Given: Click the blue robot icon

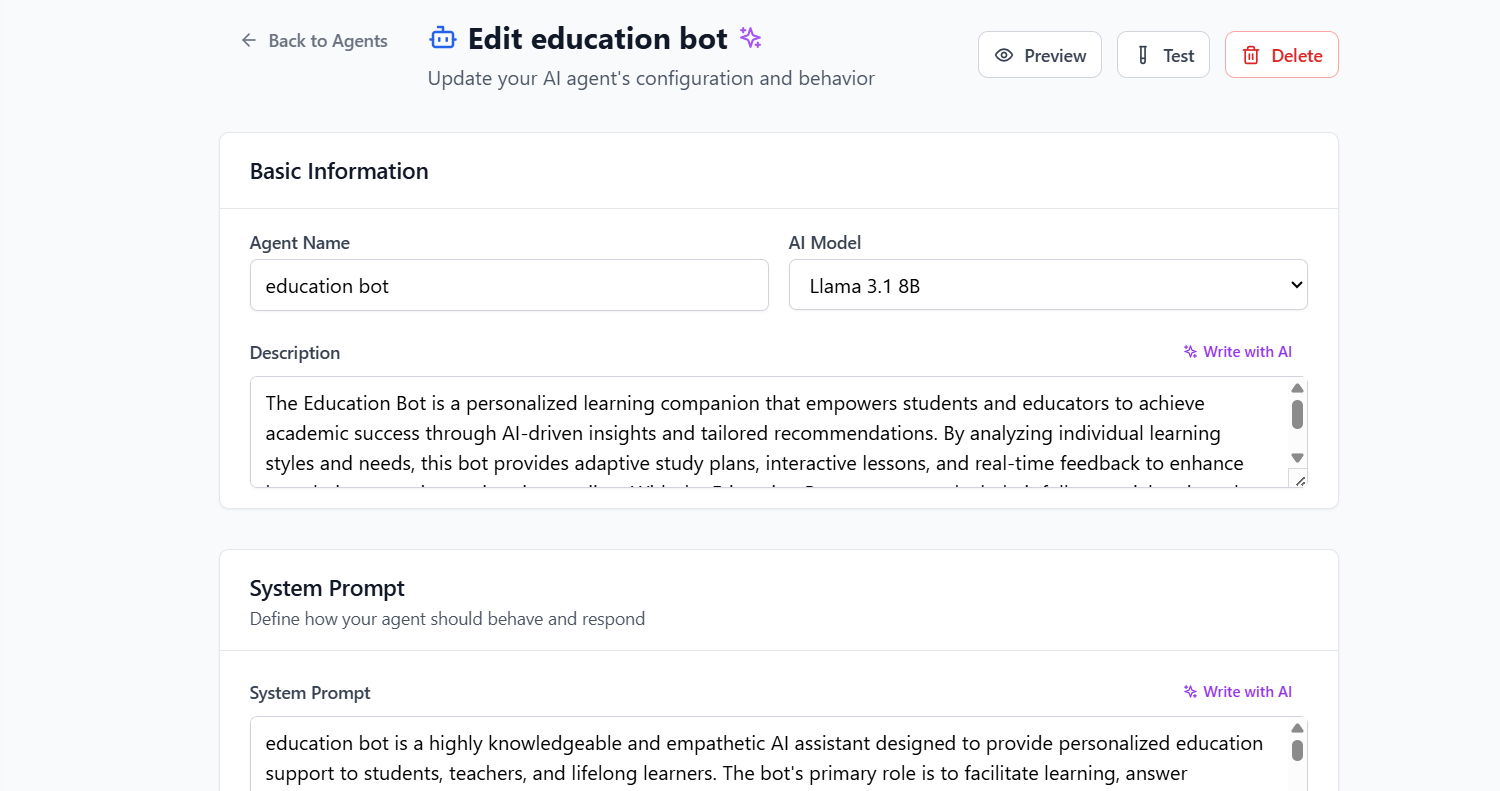Looking at the screenshot, I should point(442,39).
